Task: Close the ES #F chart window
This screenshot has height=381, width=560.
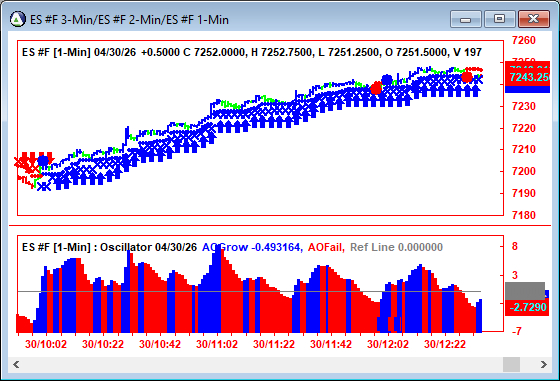Action: tap(533, 19)
